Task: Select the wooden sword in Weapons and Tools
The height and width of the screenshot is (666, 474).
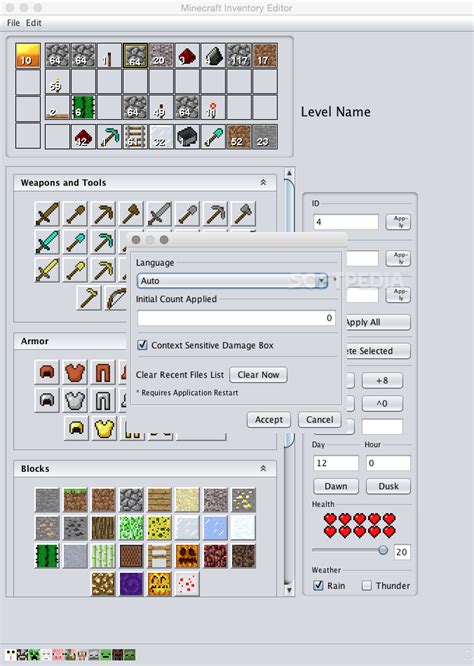Action: [47, 214]
